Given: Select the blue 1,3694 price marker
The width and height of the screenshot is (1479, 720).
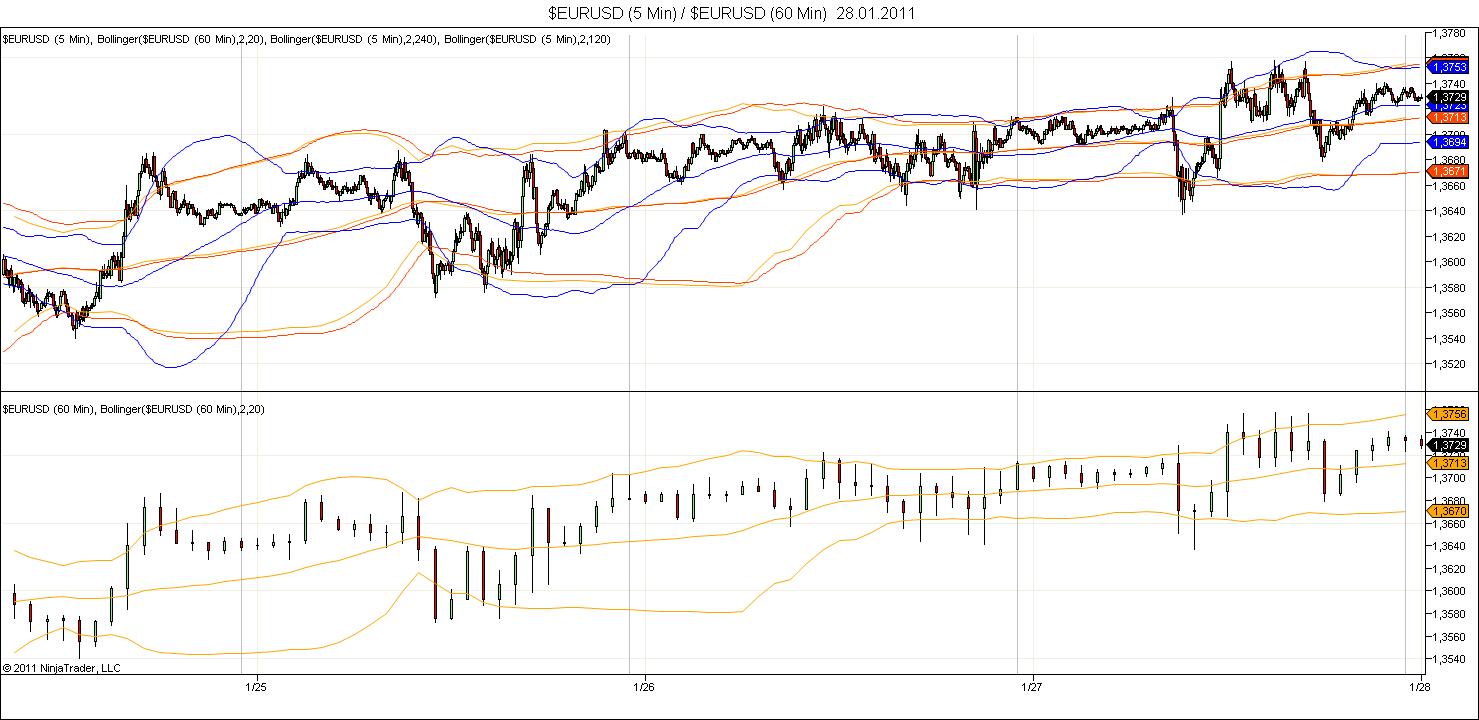Looking at the screenshot, I should [x=1449, y=143].
